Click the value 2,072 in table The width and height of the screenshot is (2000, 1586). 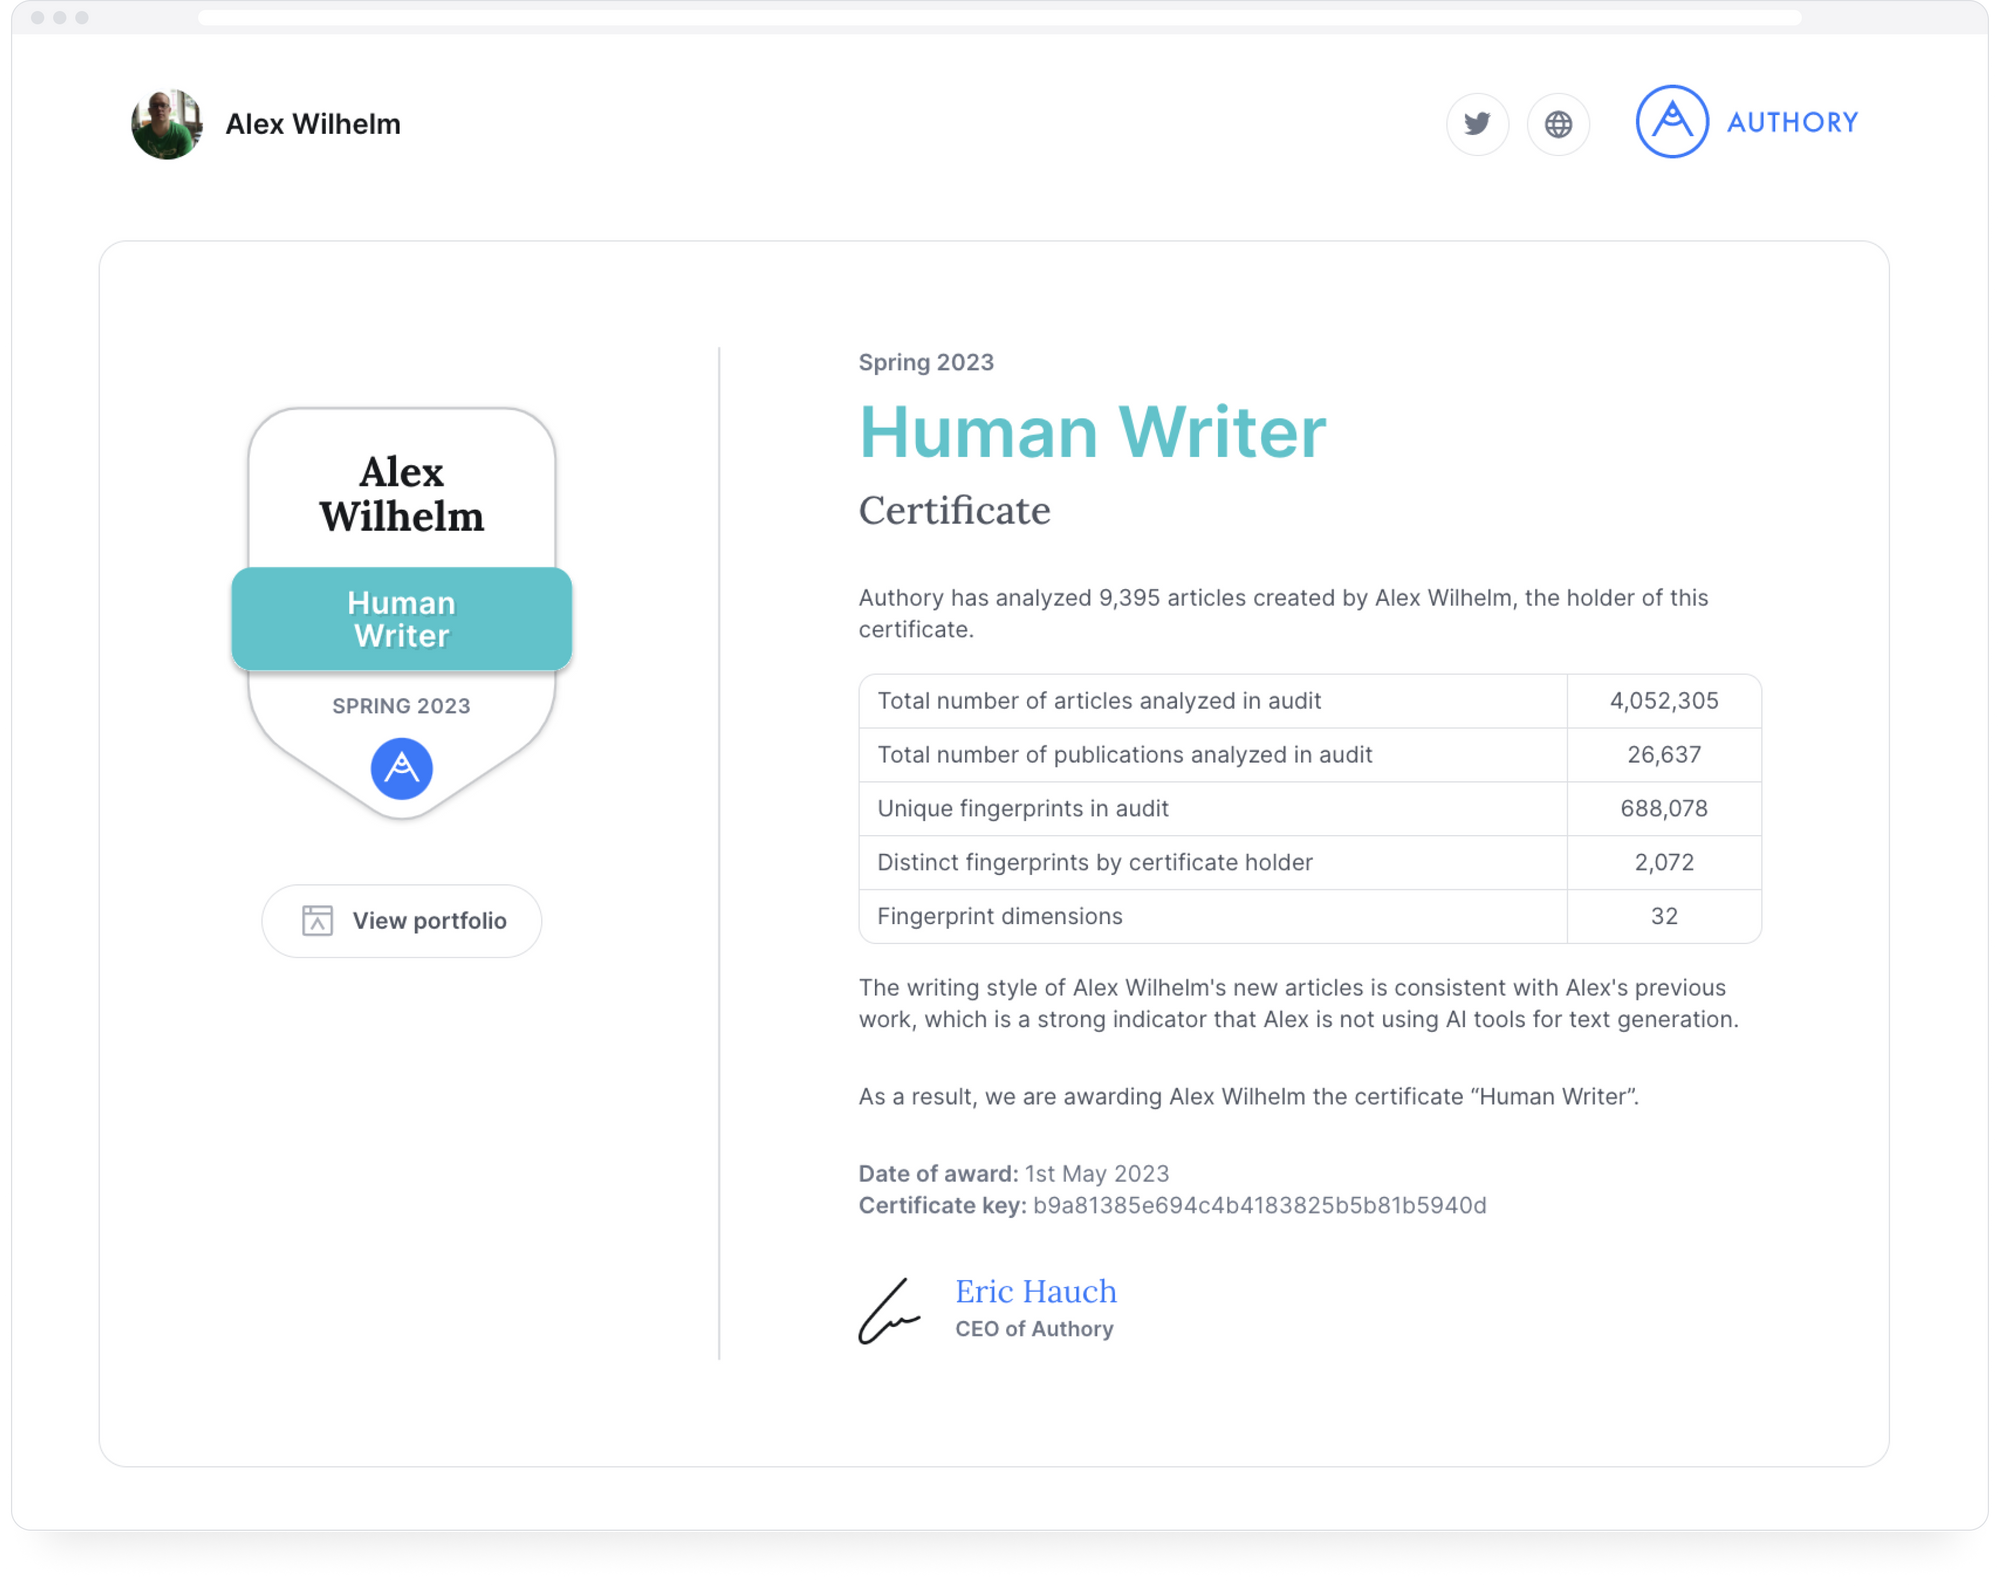pos(1664,863)
